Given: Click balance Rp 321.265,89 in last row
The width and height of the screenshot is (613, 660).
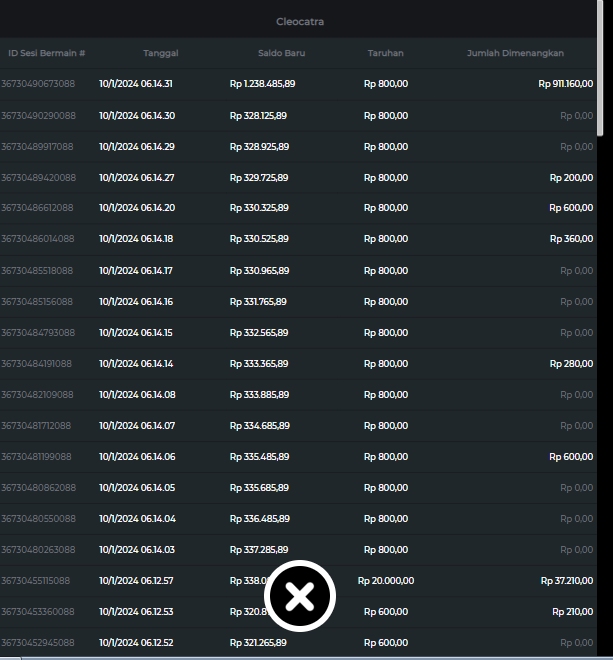Looking at the screenshot, I should [x=259, y=643].
